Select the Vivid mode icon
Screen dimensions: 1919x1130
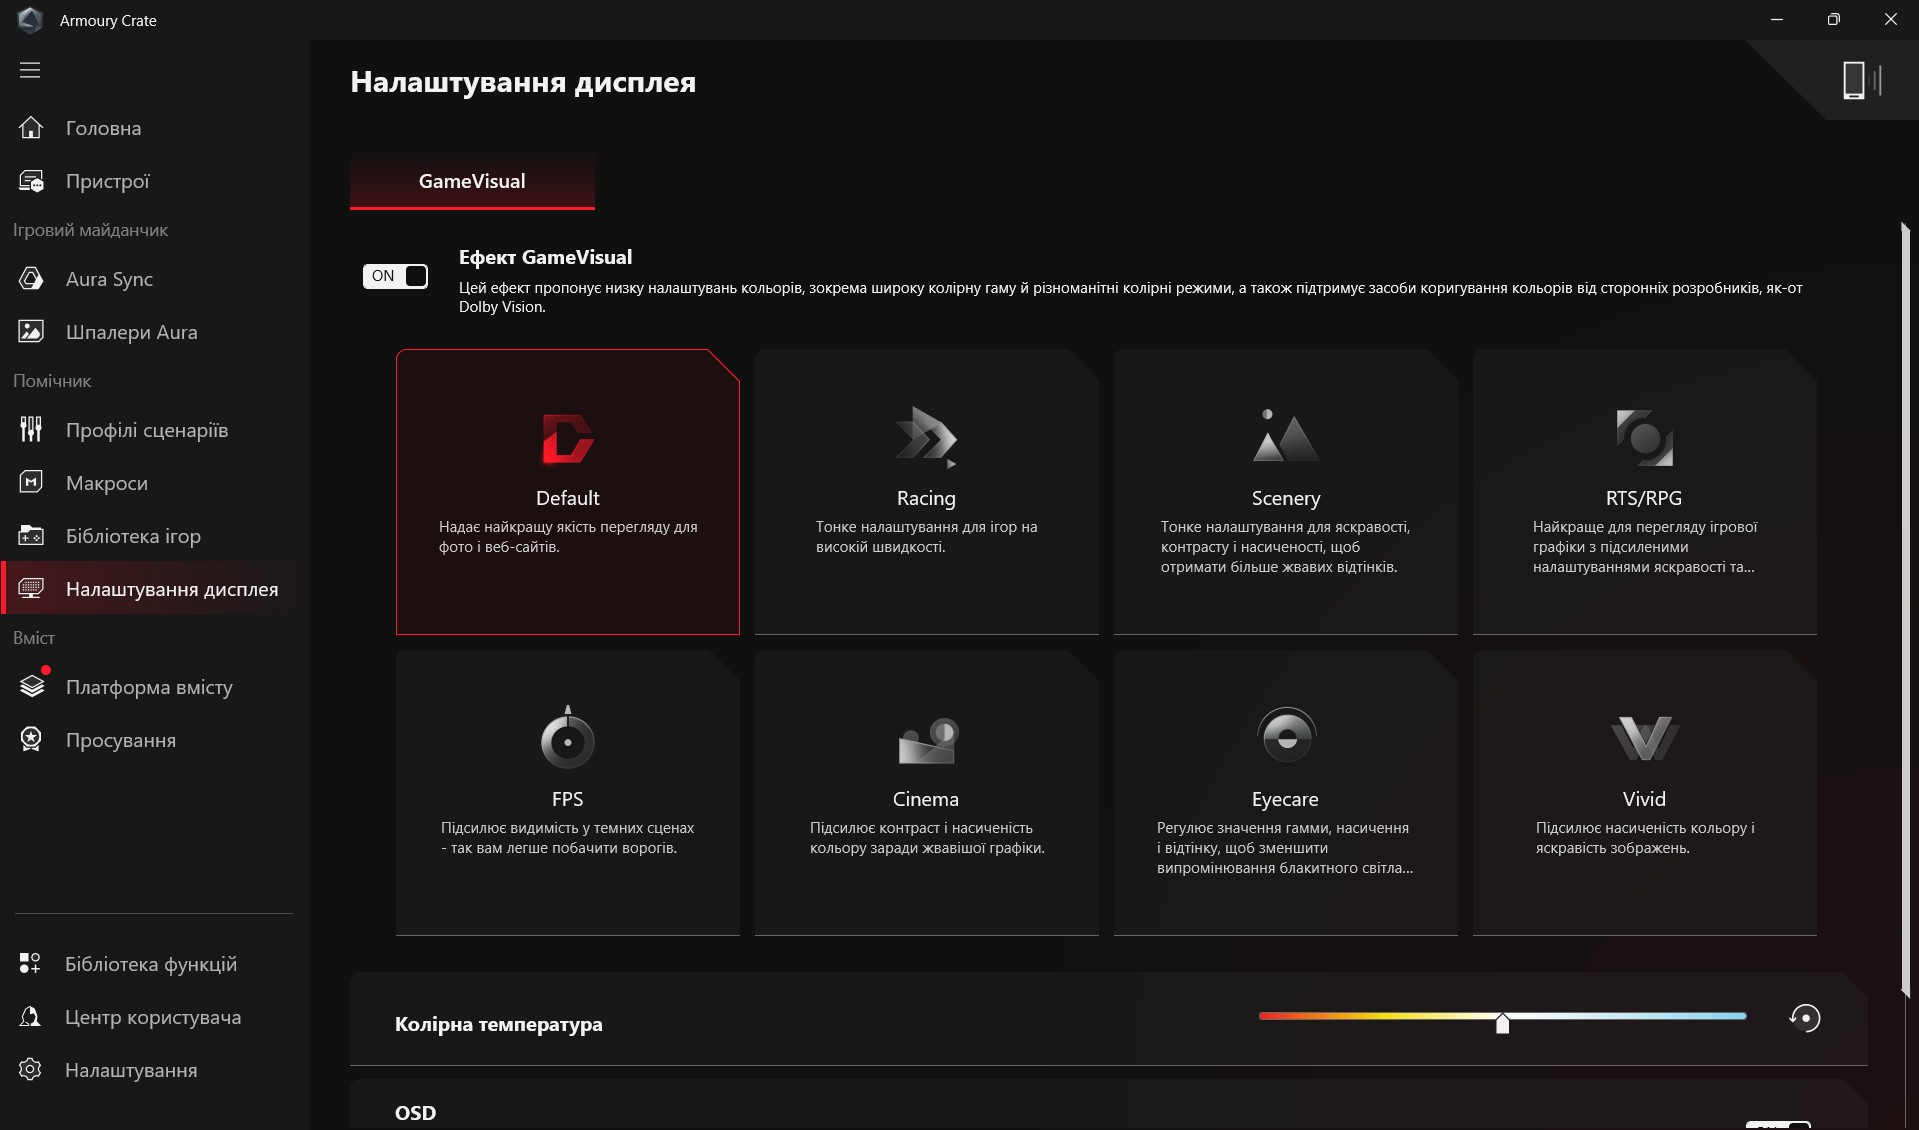(x=1644, y=739)
